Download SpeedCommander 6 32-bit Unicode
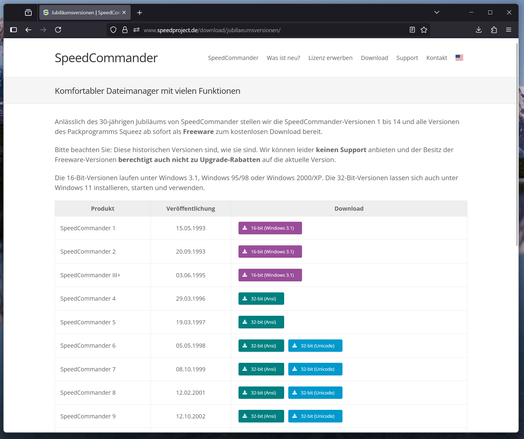This screenshot has width=524, height=439. [x=315, y=345]
